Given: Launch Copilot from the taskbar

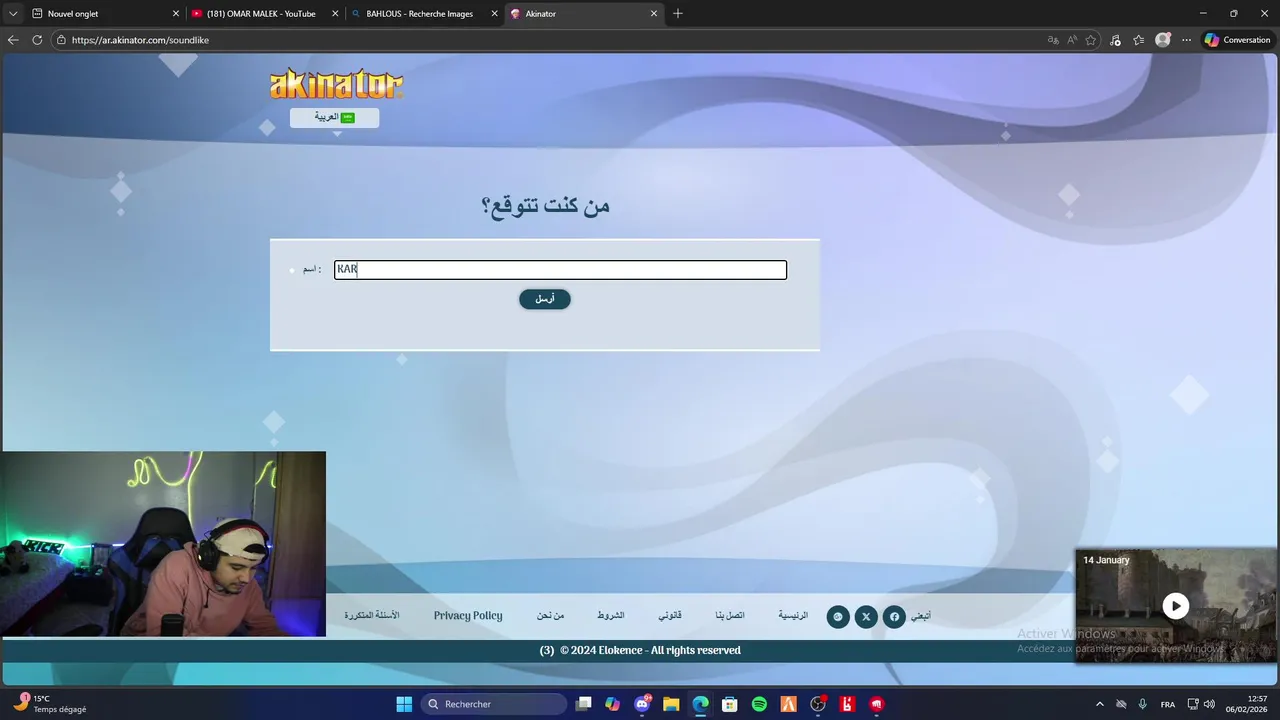Looking at the screenshot, I should pyautogui.click(x=613, y=704).
